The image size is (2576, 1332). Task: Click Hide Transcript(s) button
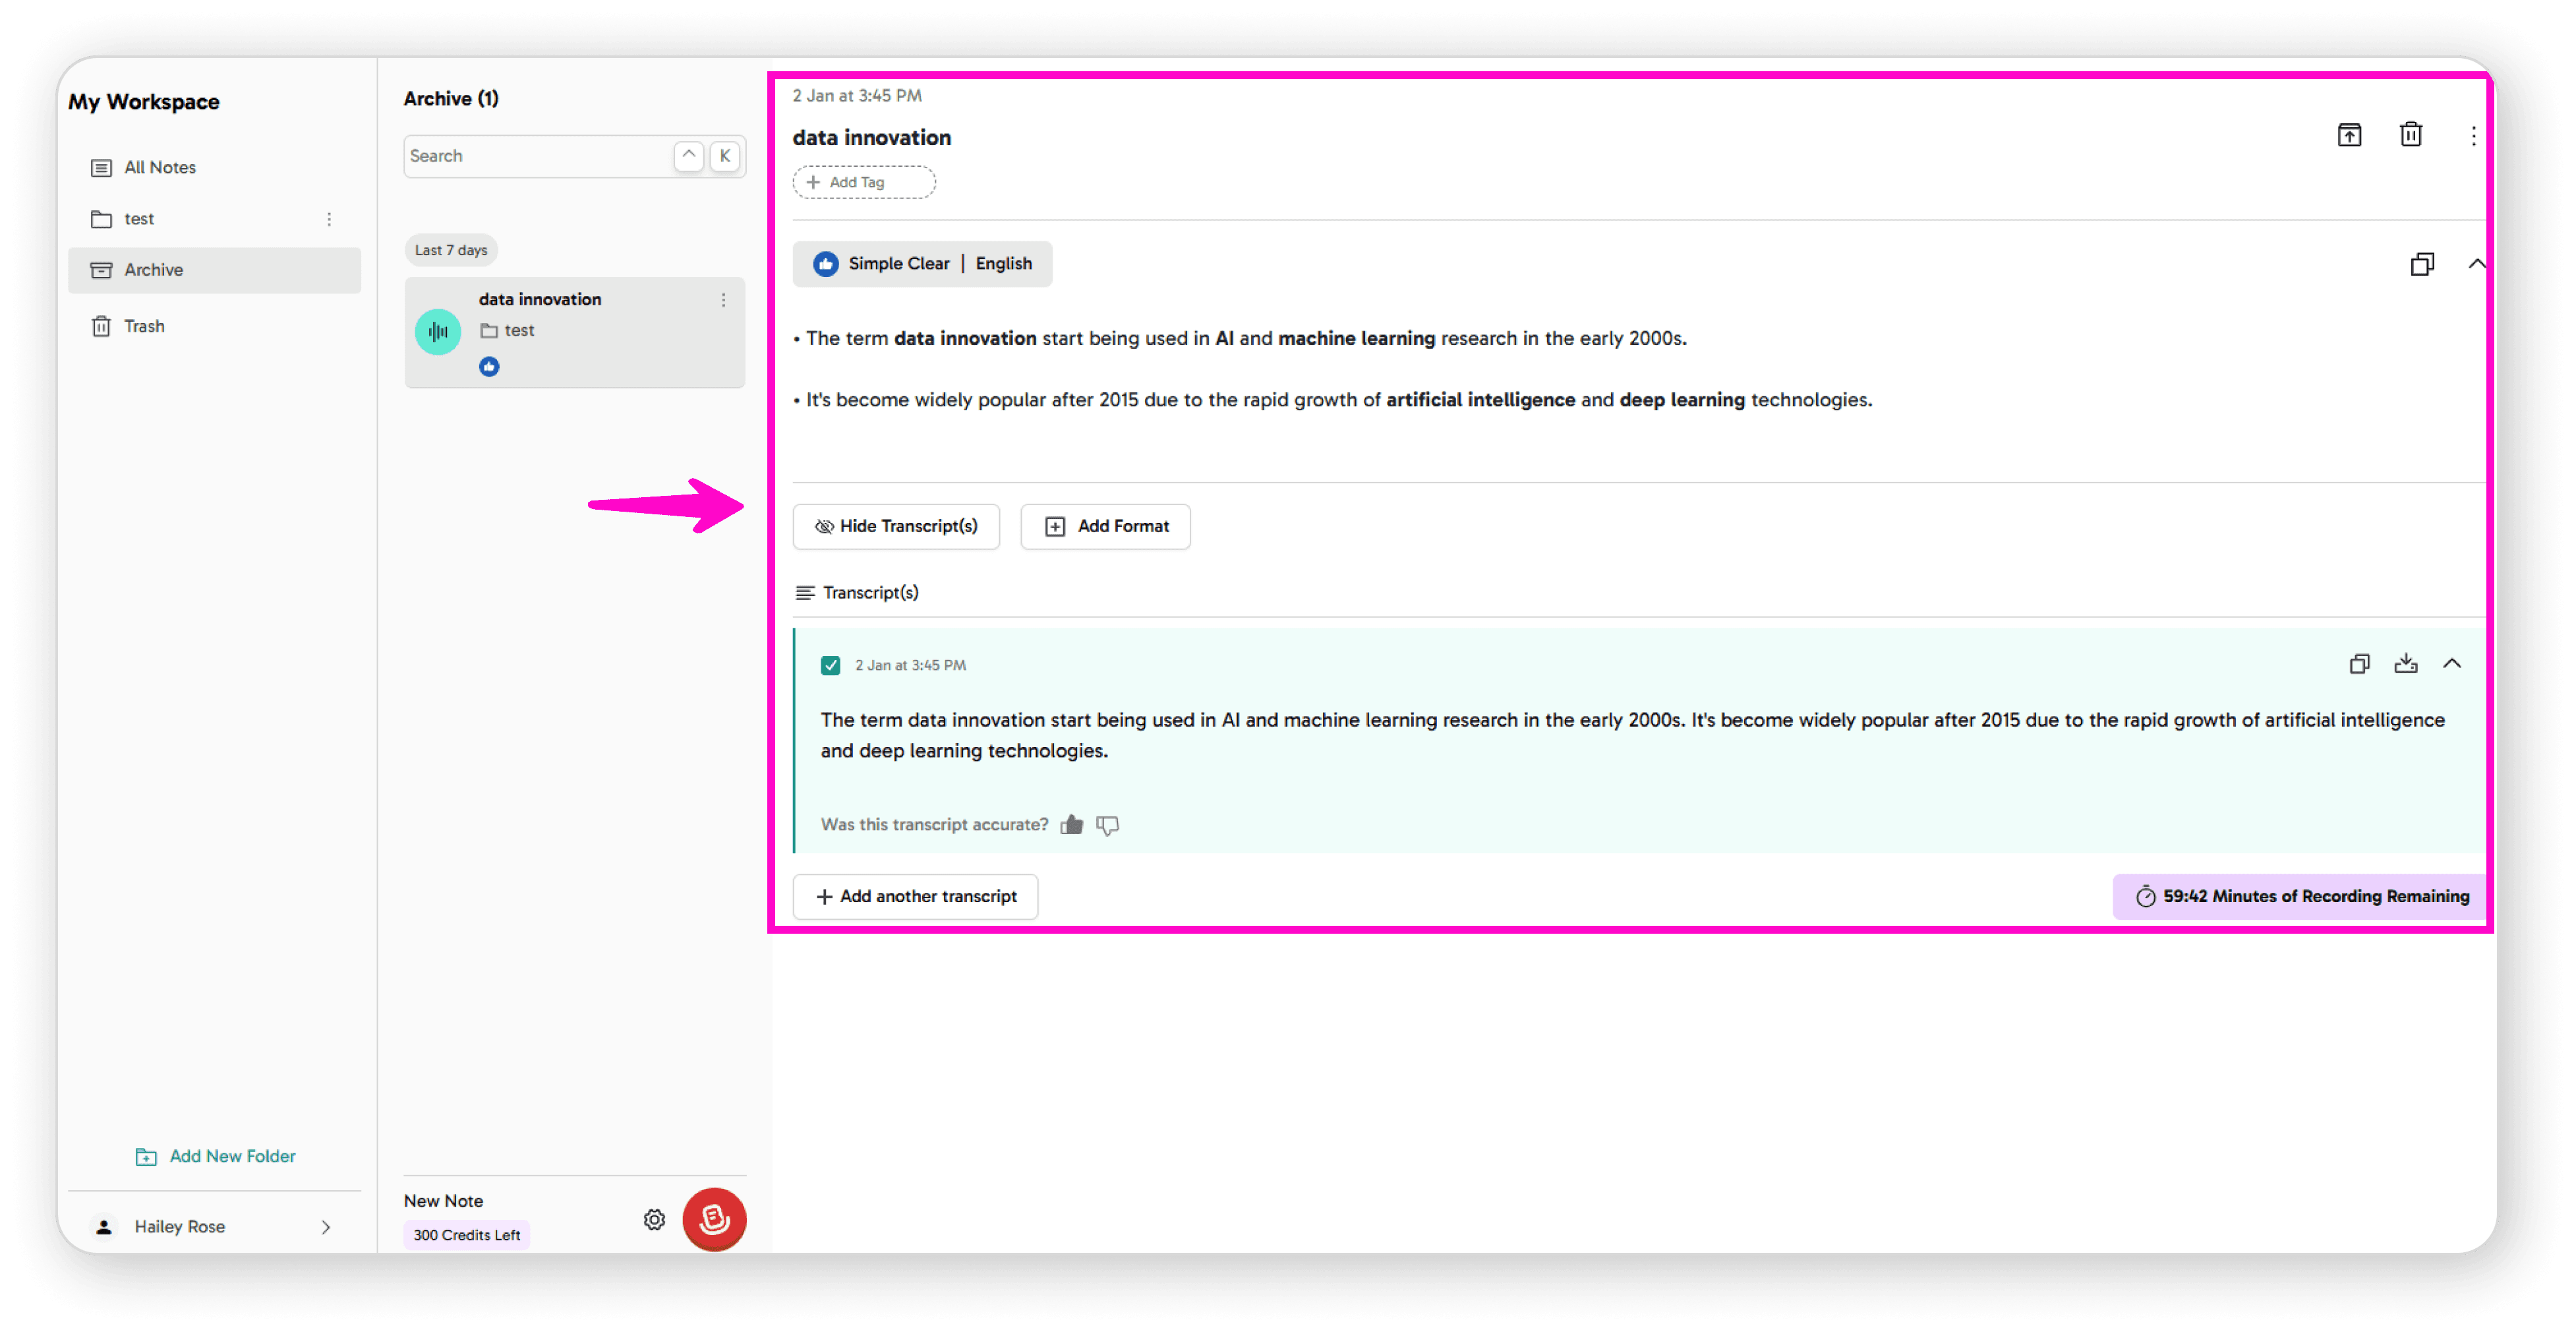coord(896,526)
